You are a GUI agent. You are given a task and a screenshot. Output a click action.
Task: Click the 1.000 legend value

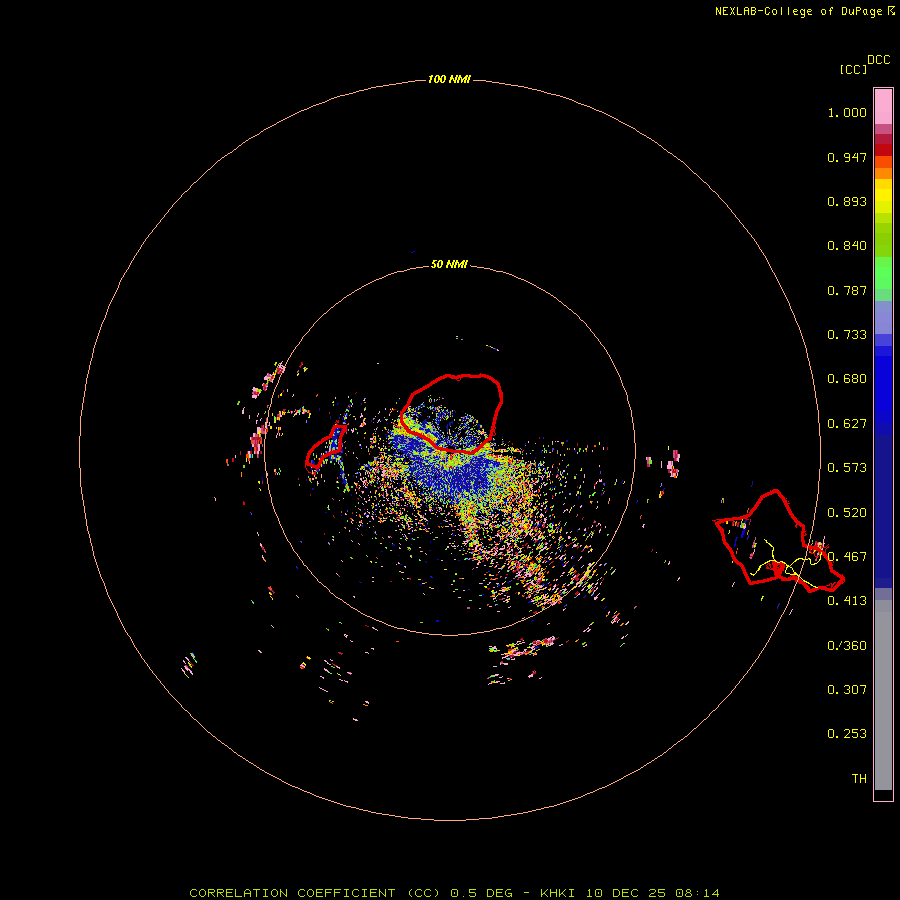[847, 112]
